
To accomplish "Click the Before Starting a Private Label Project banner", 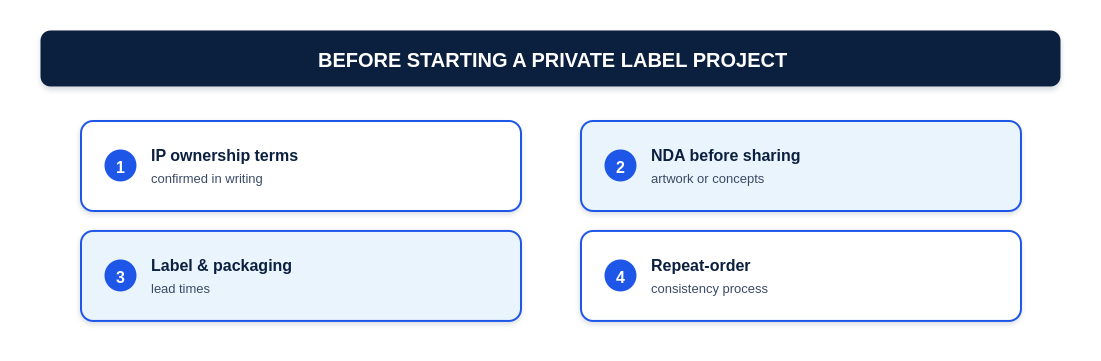I will pos(550,58).
